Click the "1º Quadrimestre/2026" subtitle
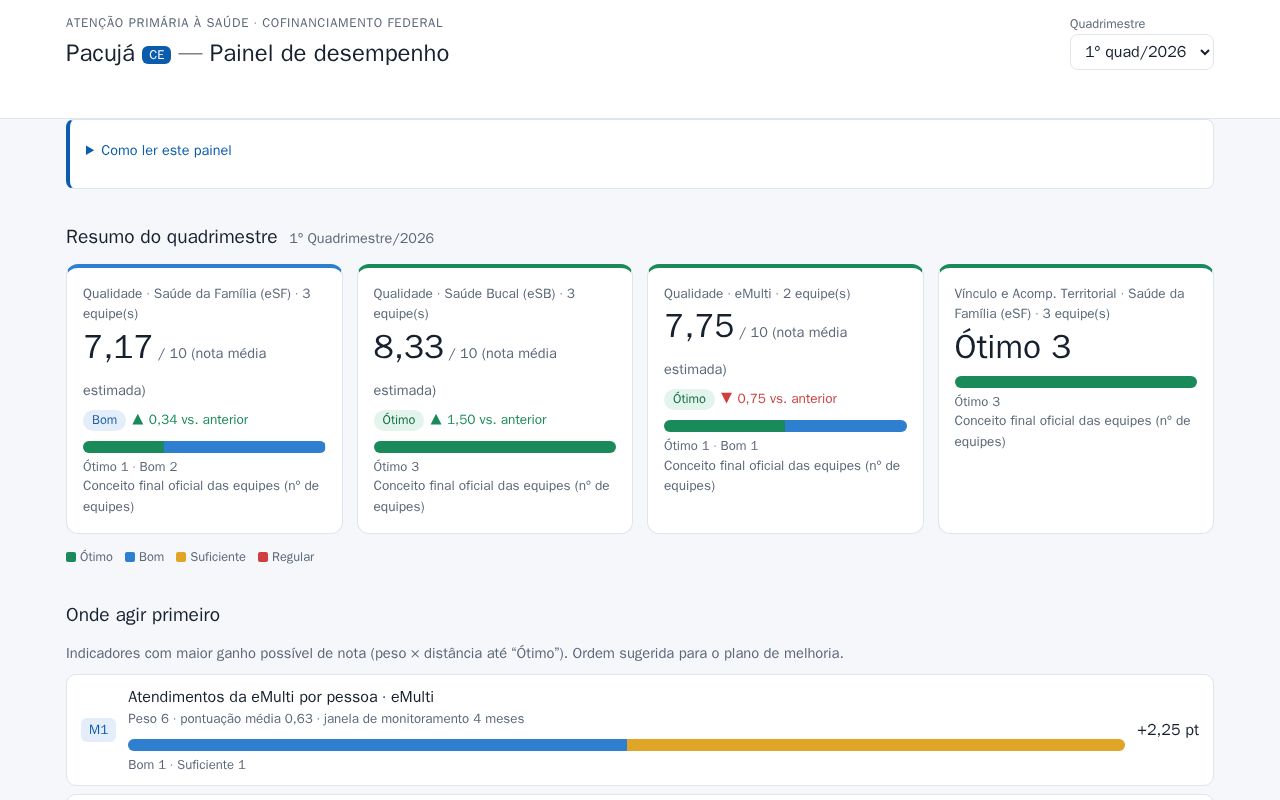The height and width of the screenshot is (800, 1280). coord(362,238)
